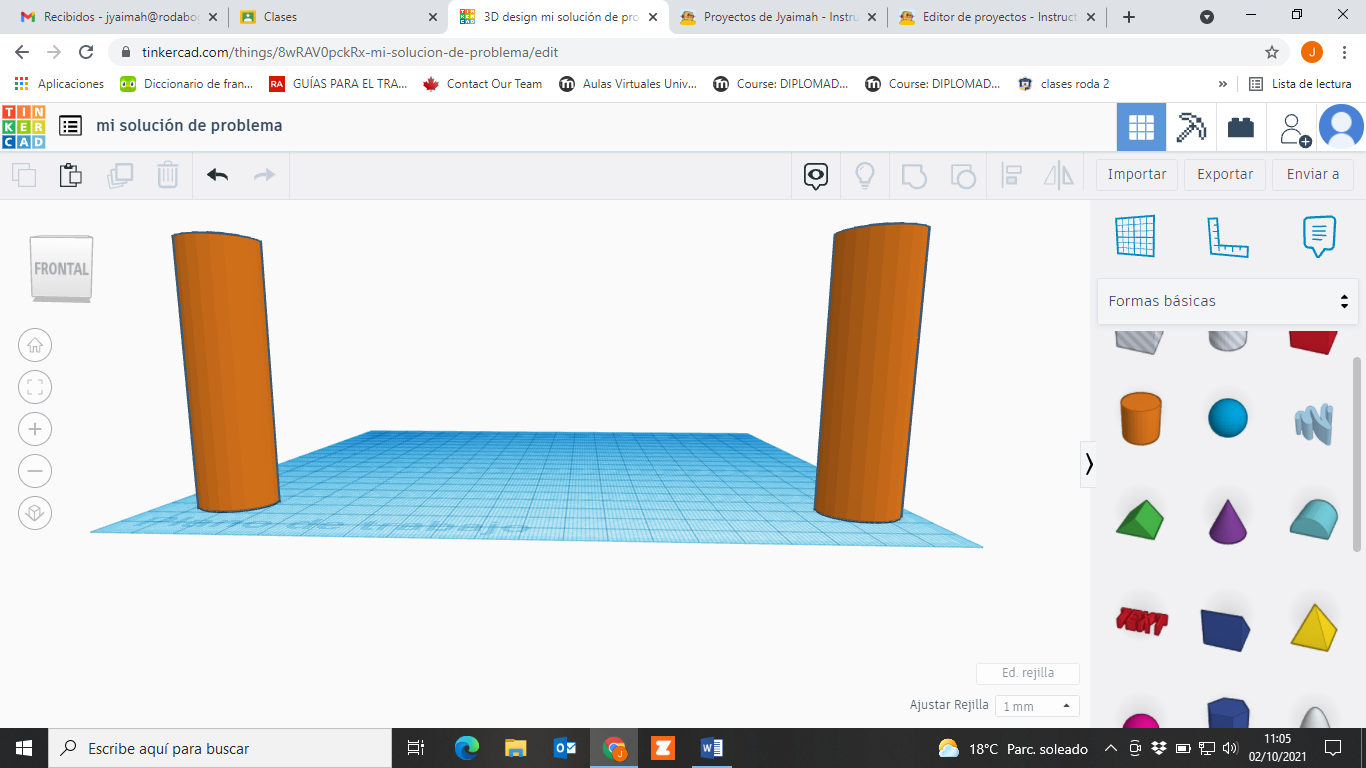Viewport: 1366px width, 768px height.
Task: Click the Duplicate and repeat icon
Action: (x=119, y=175)
